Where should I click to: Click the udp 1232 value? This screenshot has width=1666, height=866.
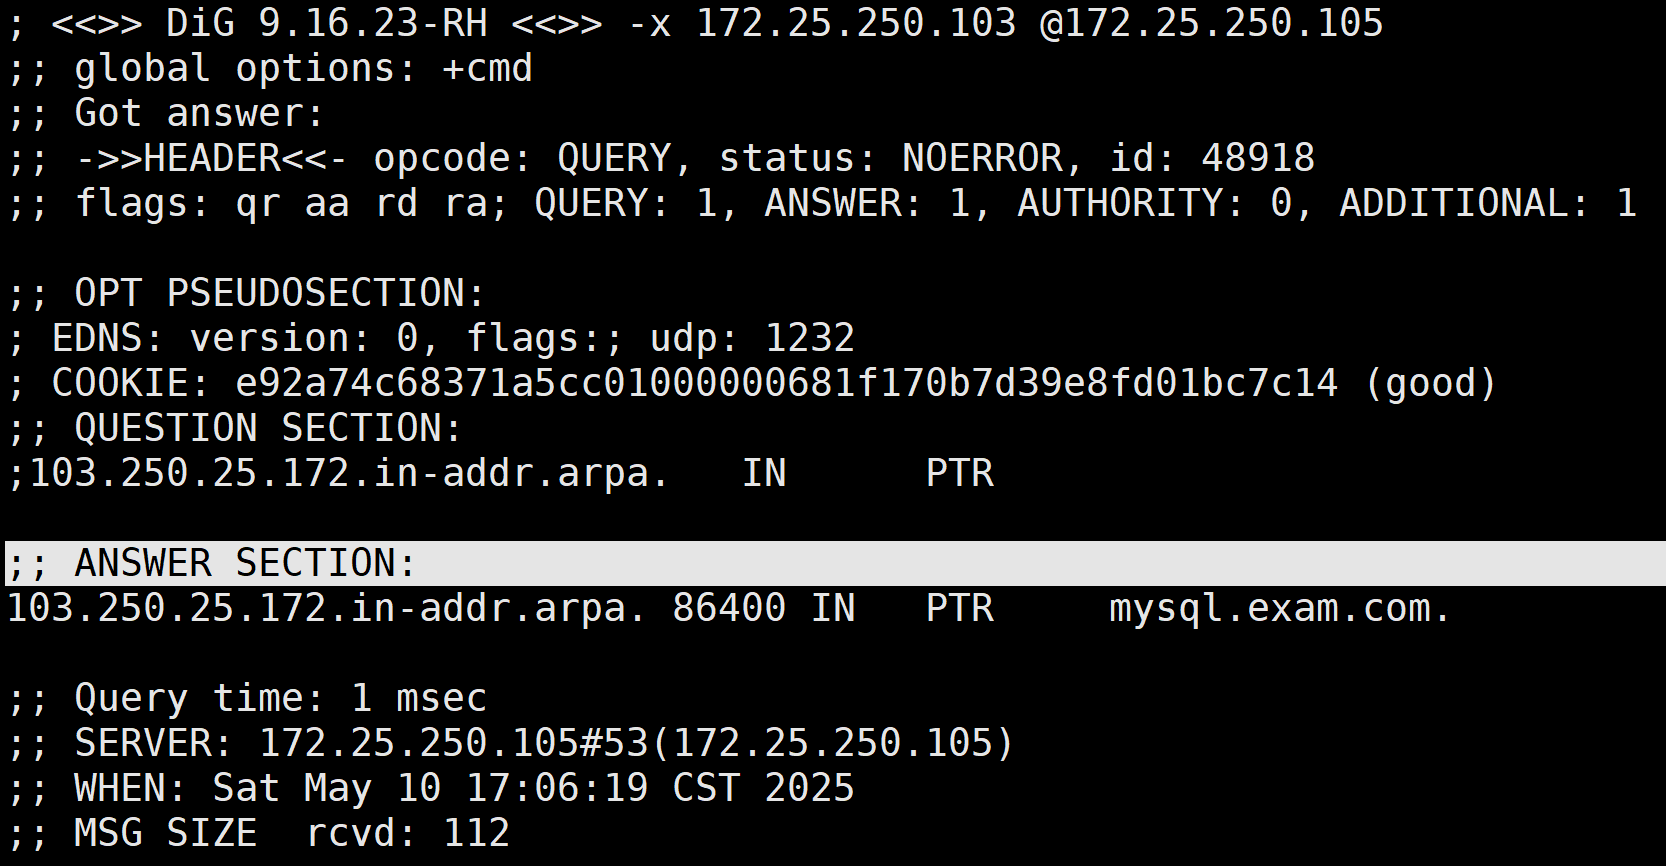pyautogui.click(x=752, y=338)
